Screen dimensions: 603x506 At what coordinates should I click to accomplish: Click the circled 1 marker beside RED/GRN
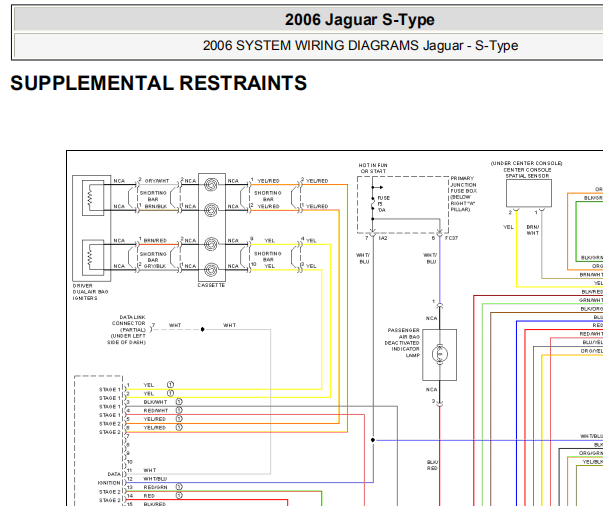click(179, 487)
